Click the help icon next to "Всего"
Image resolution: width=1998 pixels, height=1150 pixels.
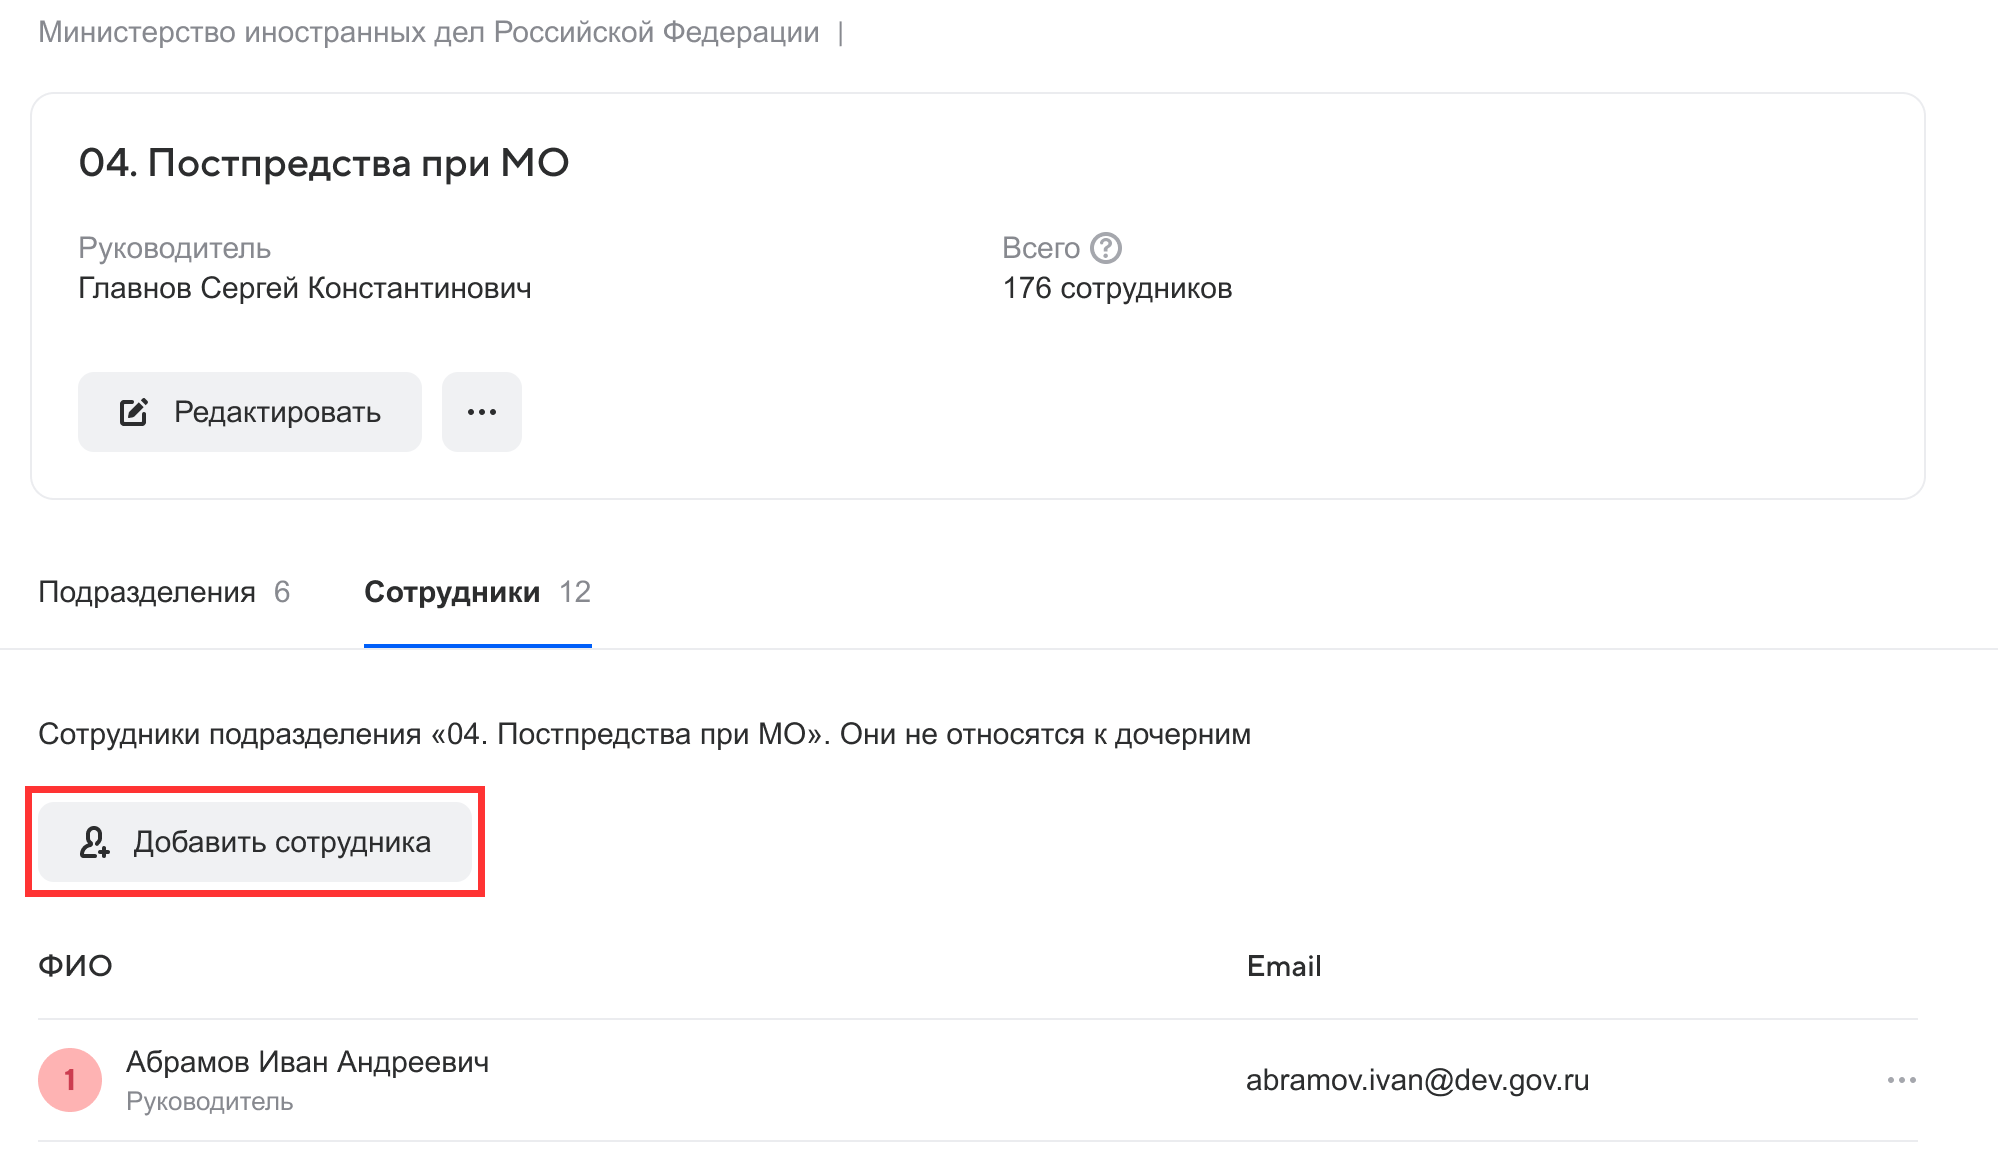(x=1105, y=248)
